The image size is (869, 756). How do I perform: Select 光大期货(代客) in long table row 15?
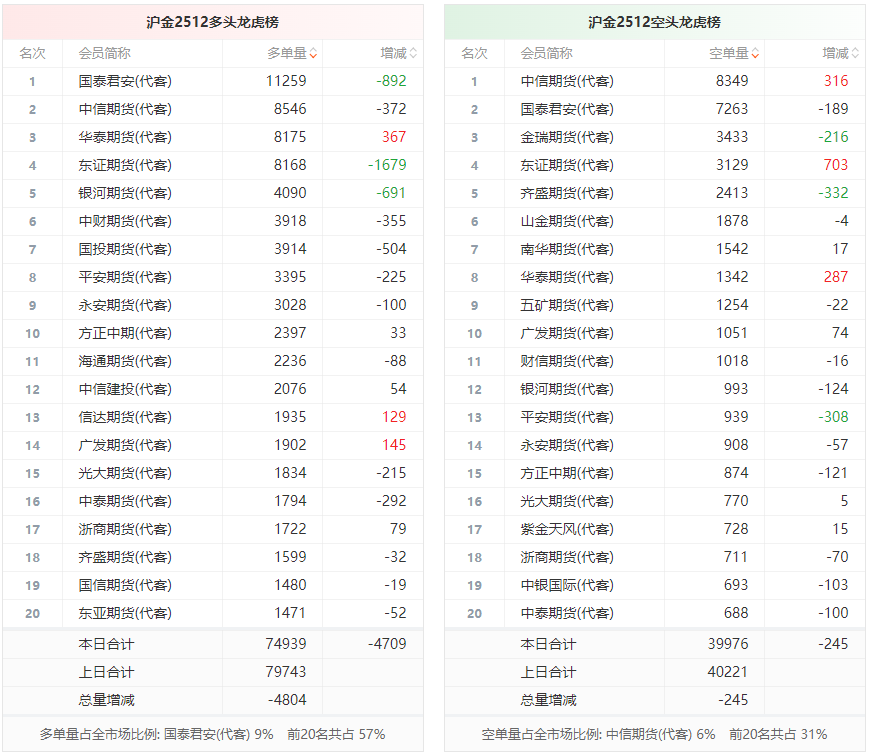[125, 473]
